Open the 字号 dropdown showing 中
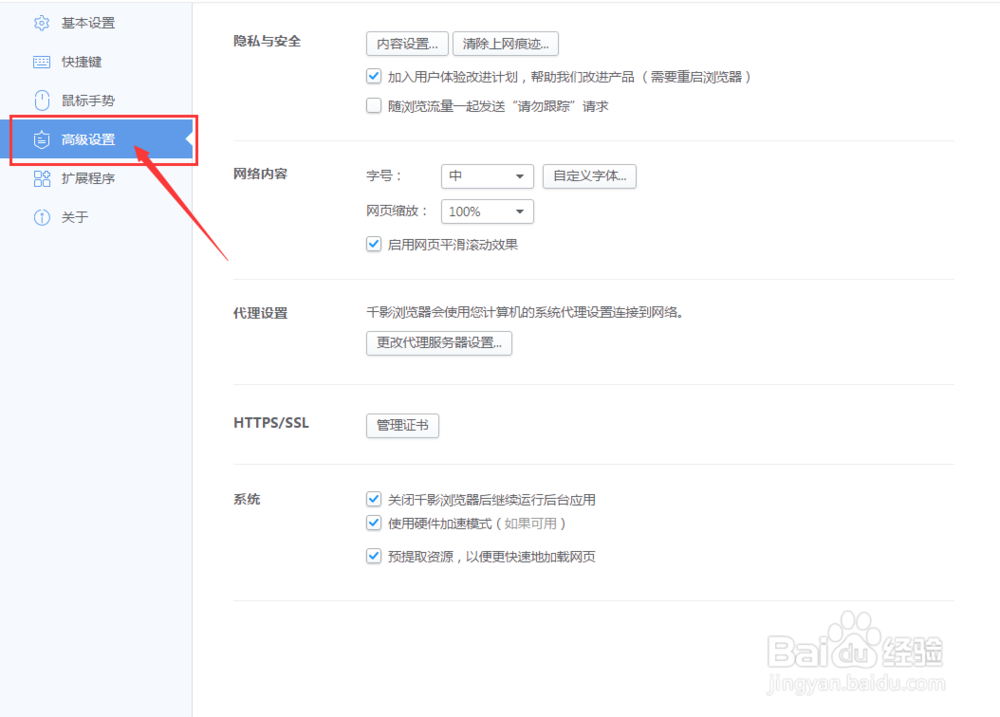The width and height of the screenshot is (1000, 717). click(487, 176)
